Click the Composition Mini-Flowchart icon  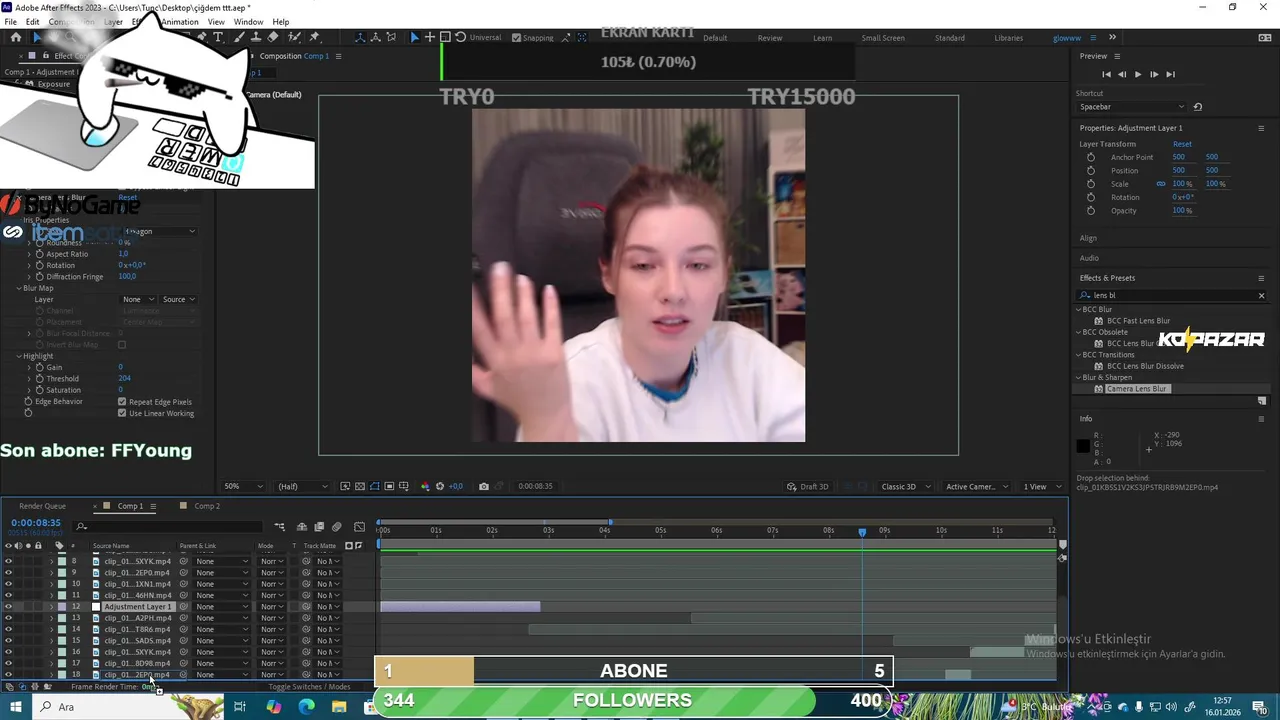point(280,527)
